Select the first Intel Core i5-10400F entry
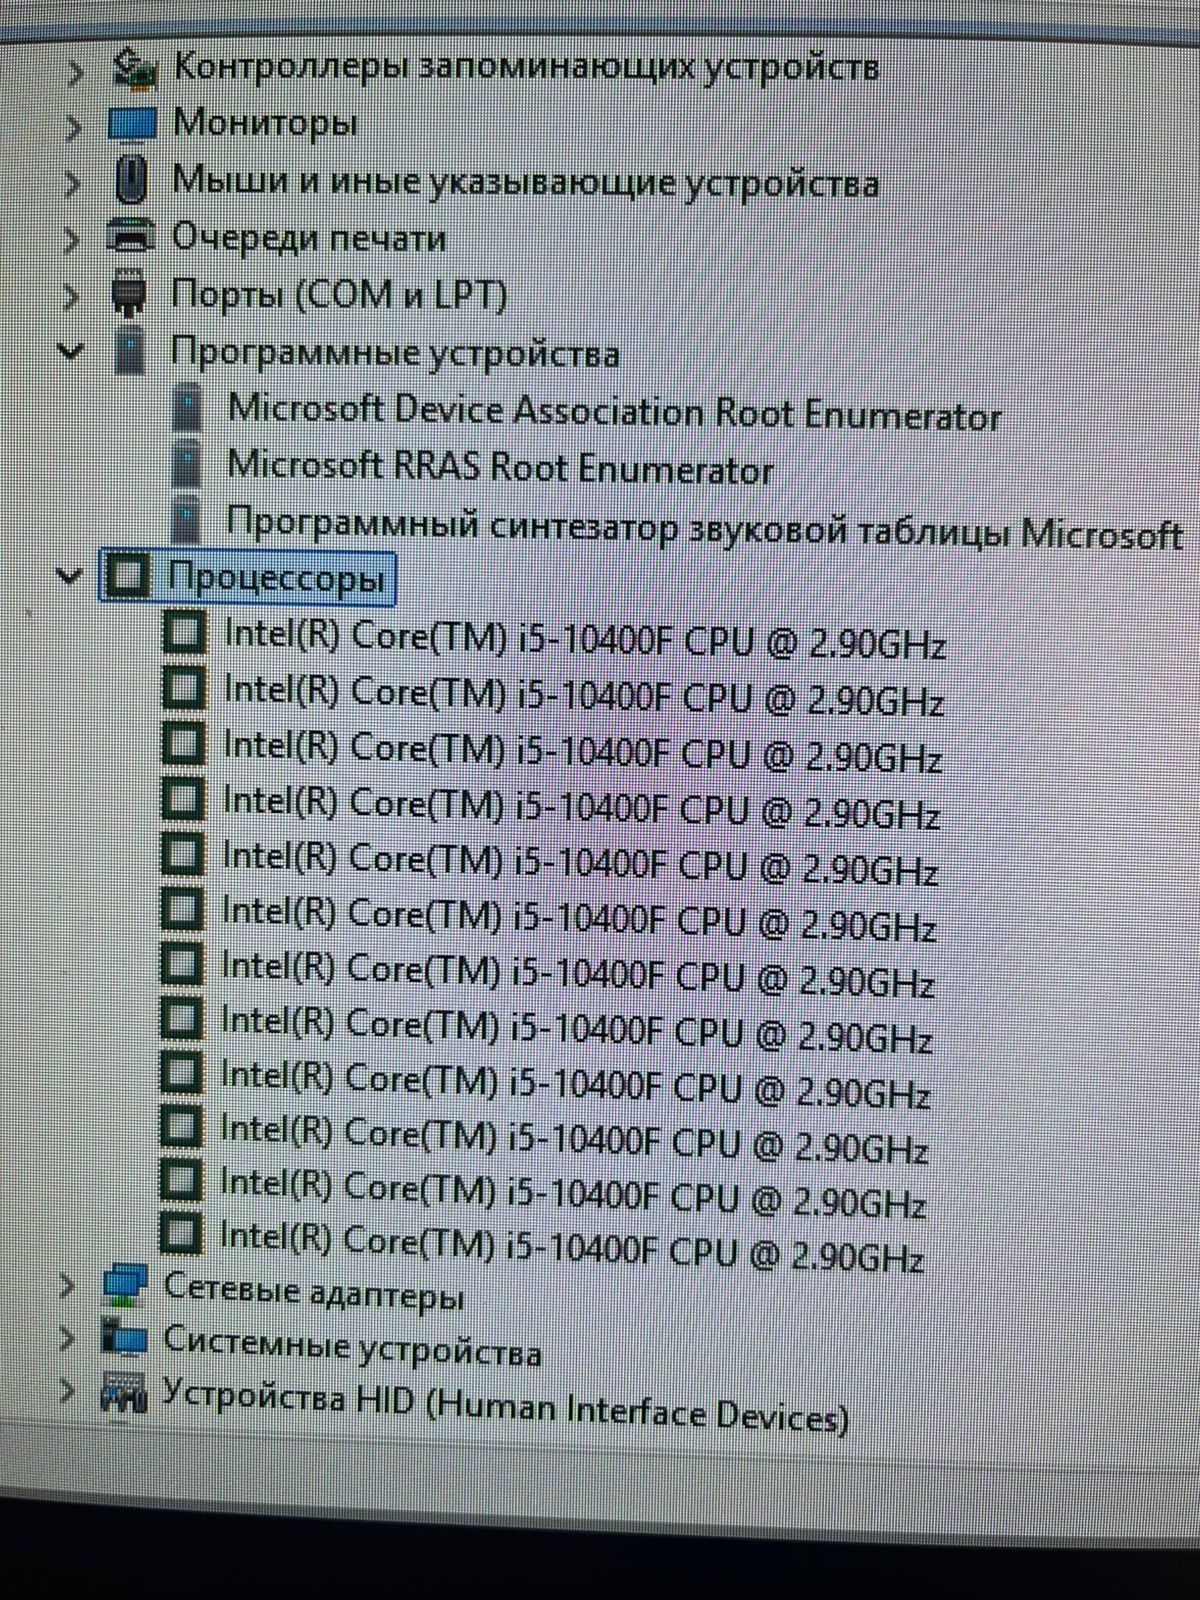Viewport: 1200px width, 1600px height. coord(585,641)
